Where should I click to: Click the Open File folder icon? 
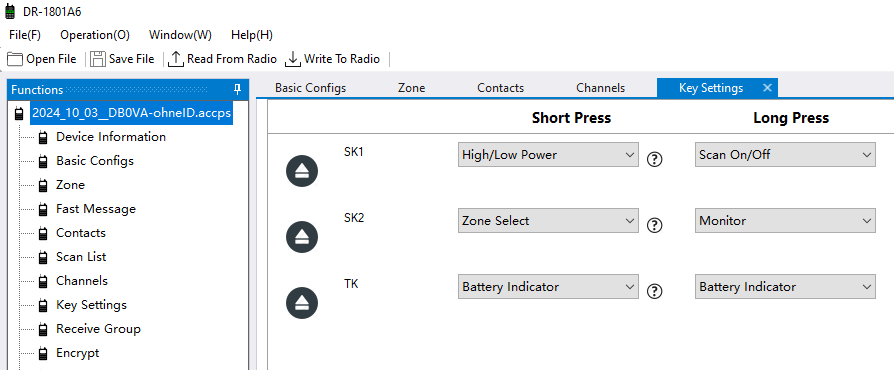pyautogui.click(x=15, y=59)
